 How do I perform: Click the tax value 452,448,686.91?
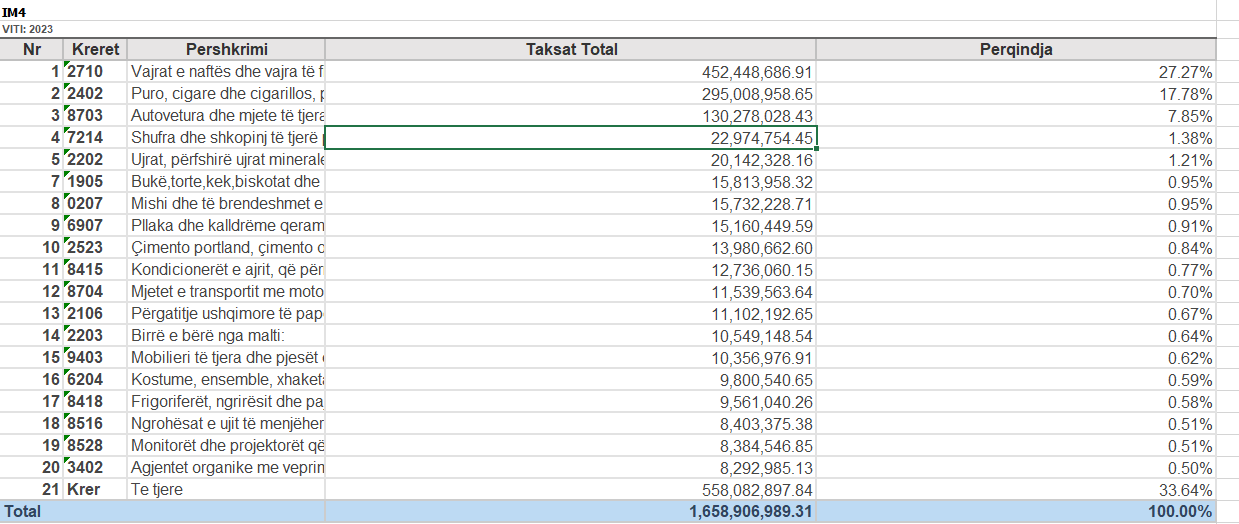tap(742, 72)
